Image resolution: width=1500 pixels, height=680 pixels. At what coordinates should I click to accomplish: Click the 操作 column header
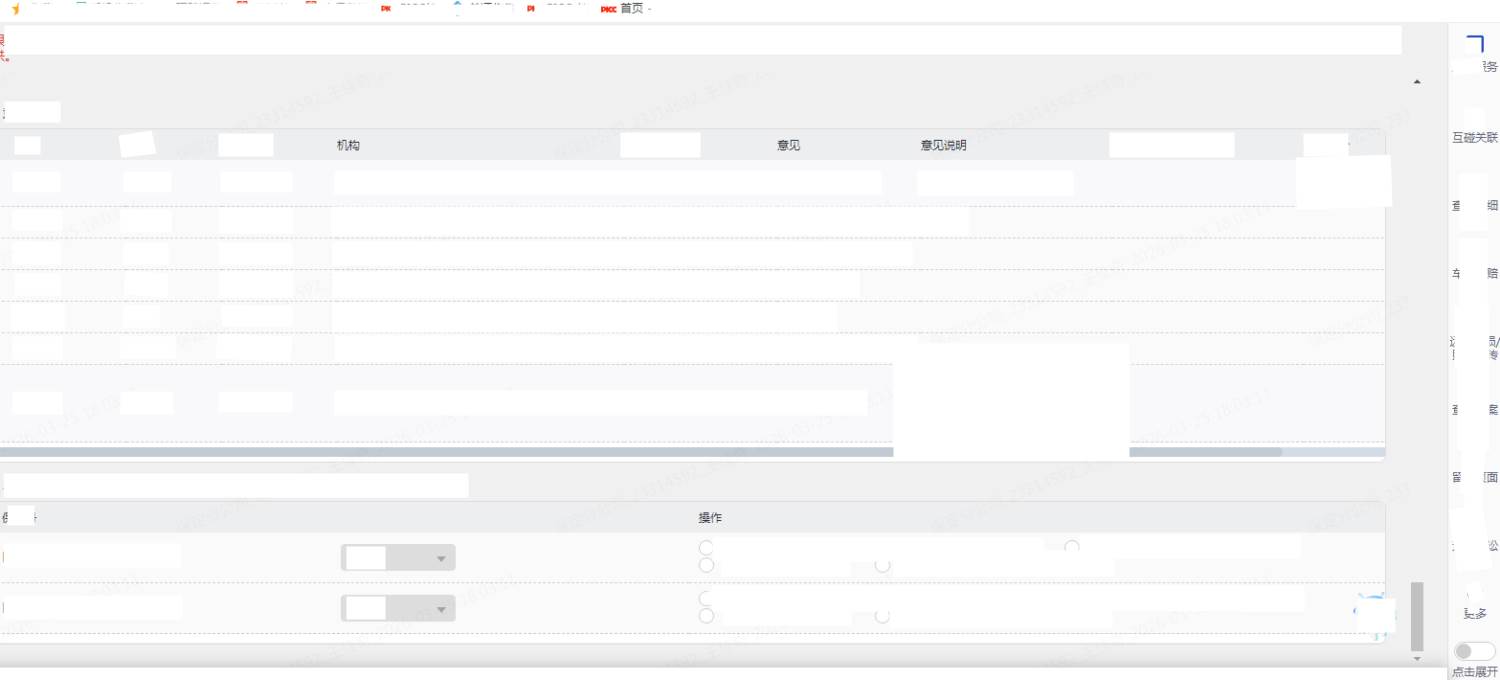coord(710,518)
